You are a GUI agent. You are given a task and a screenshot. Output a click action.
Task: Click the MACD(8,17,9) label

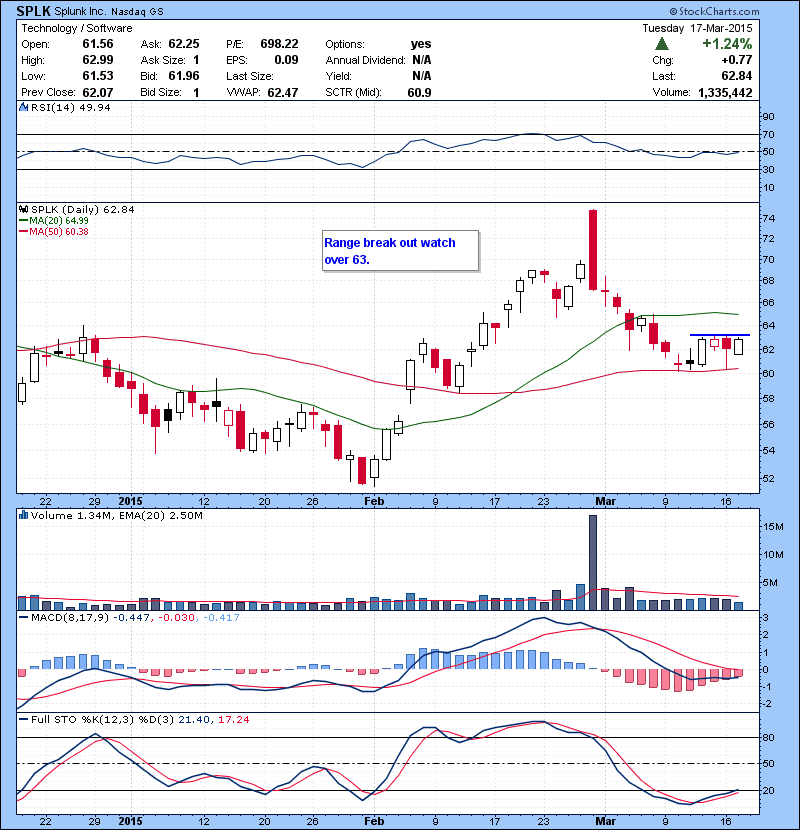[70, 617]
